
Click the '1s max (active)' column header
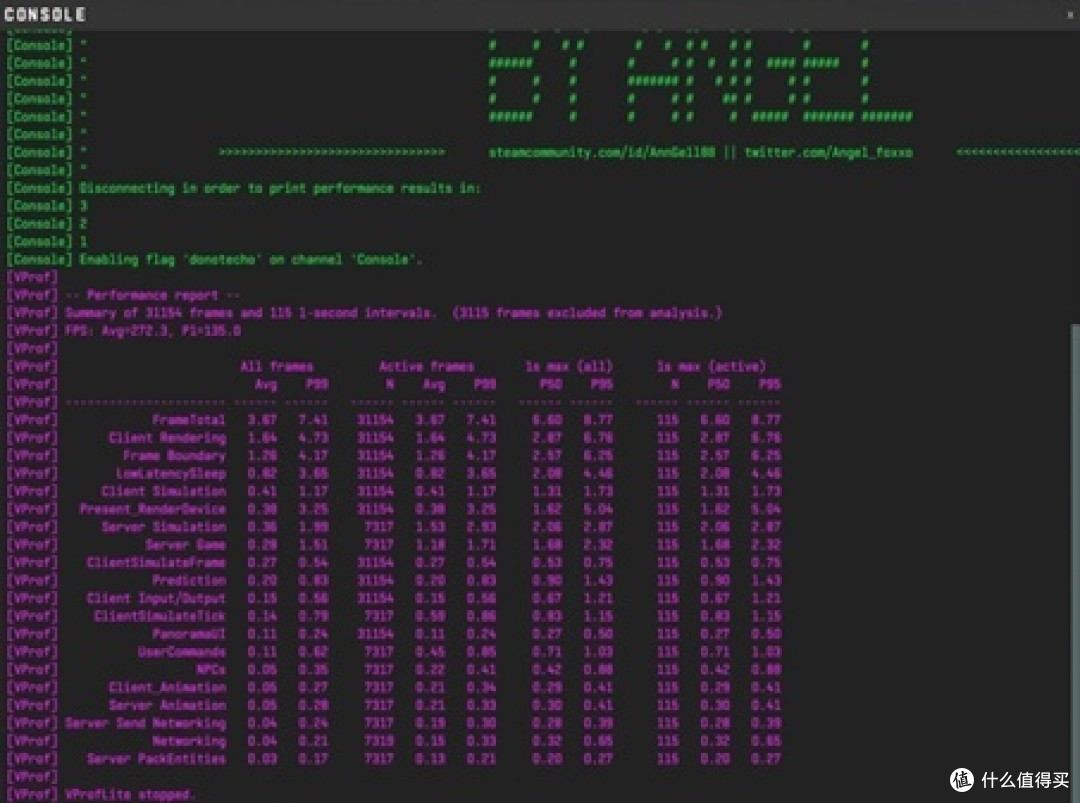(x=712, y=366)
